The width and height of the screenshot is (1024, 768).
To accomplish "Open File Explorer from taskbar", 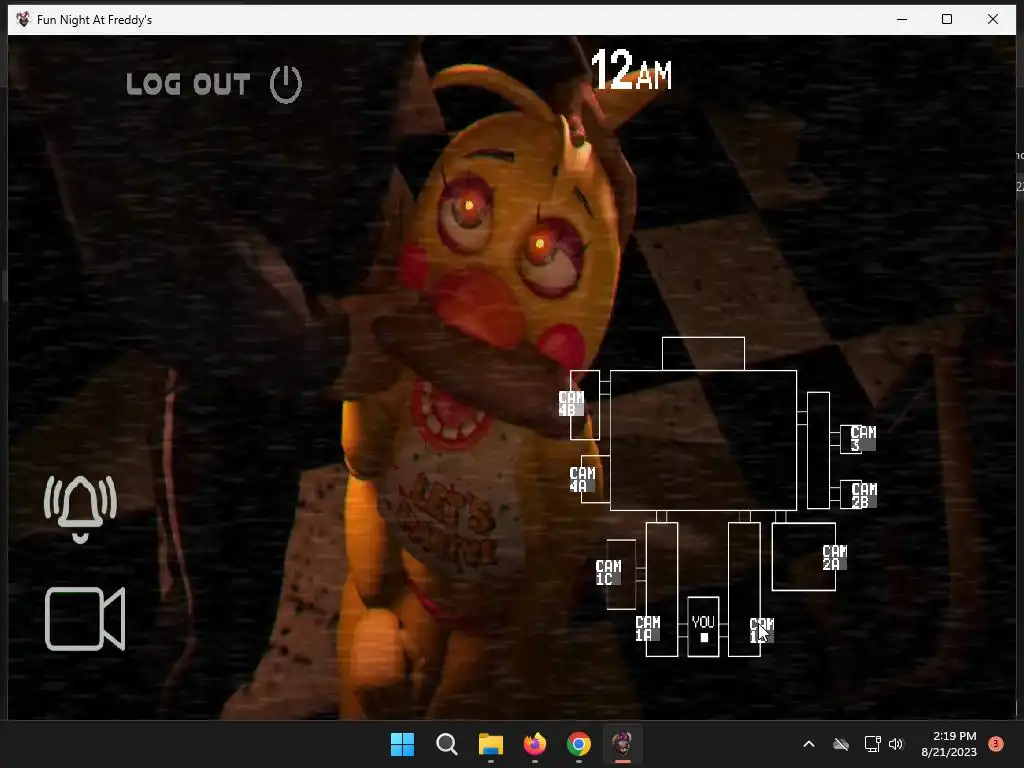I will (490, 744).
